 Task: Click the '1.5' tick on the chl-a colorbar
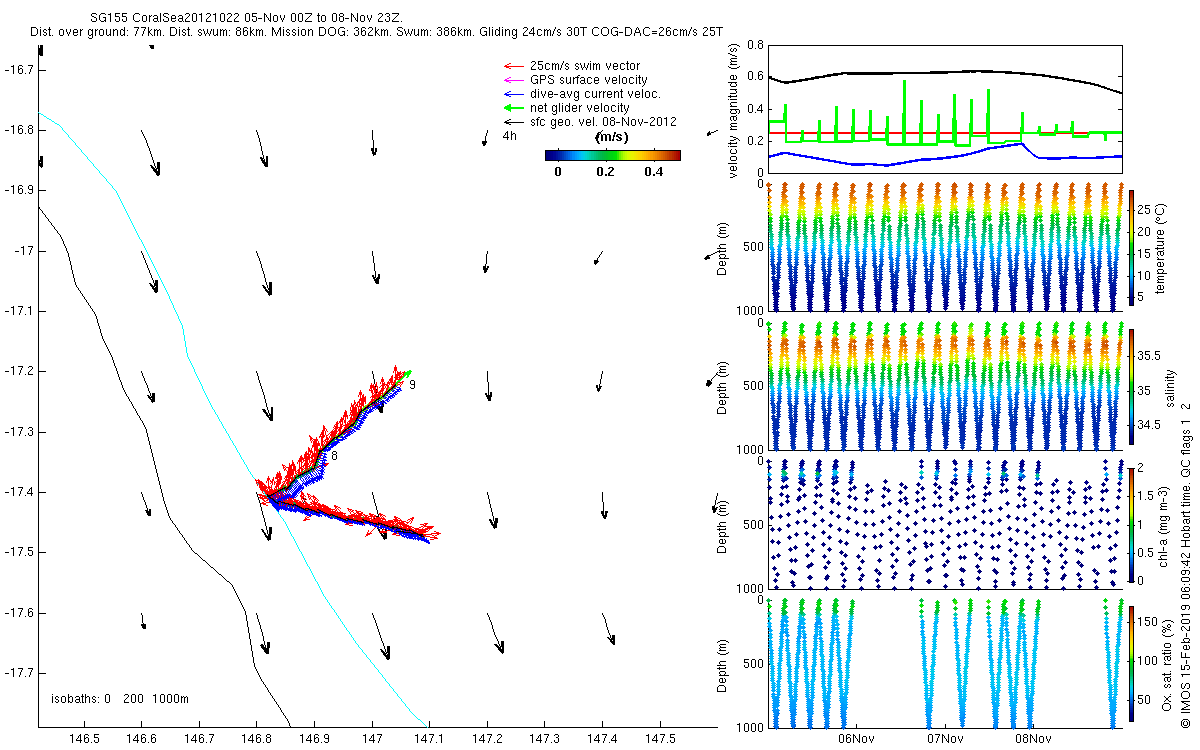[1147, 496]
